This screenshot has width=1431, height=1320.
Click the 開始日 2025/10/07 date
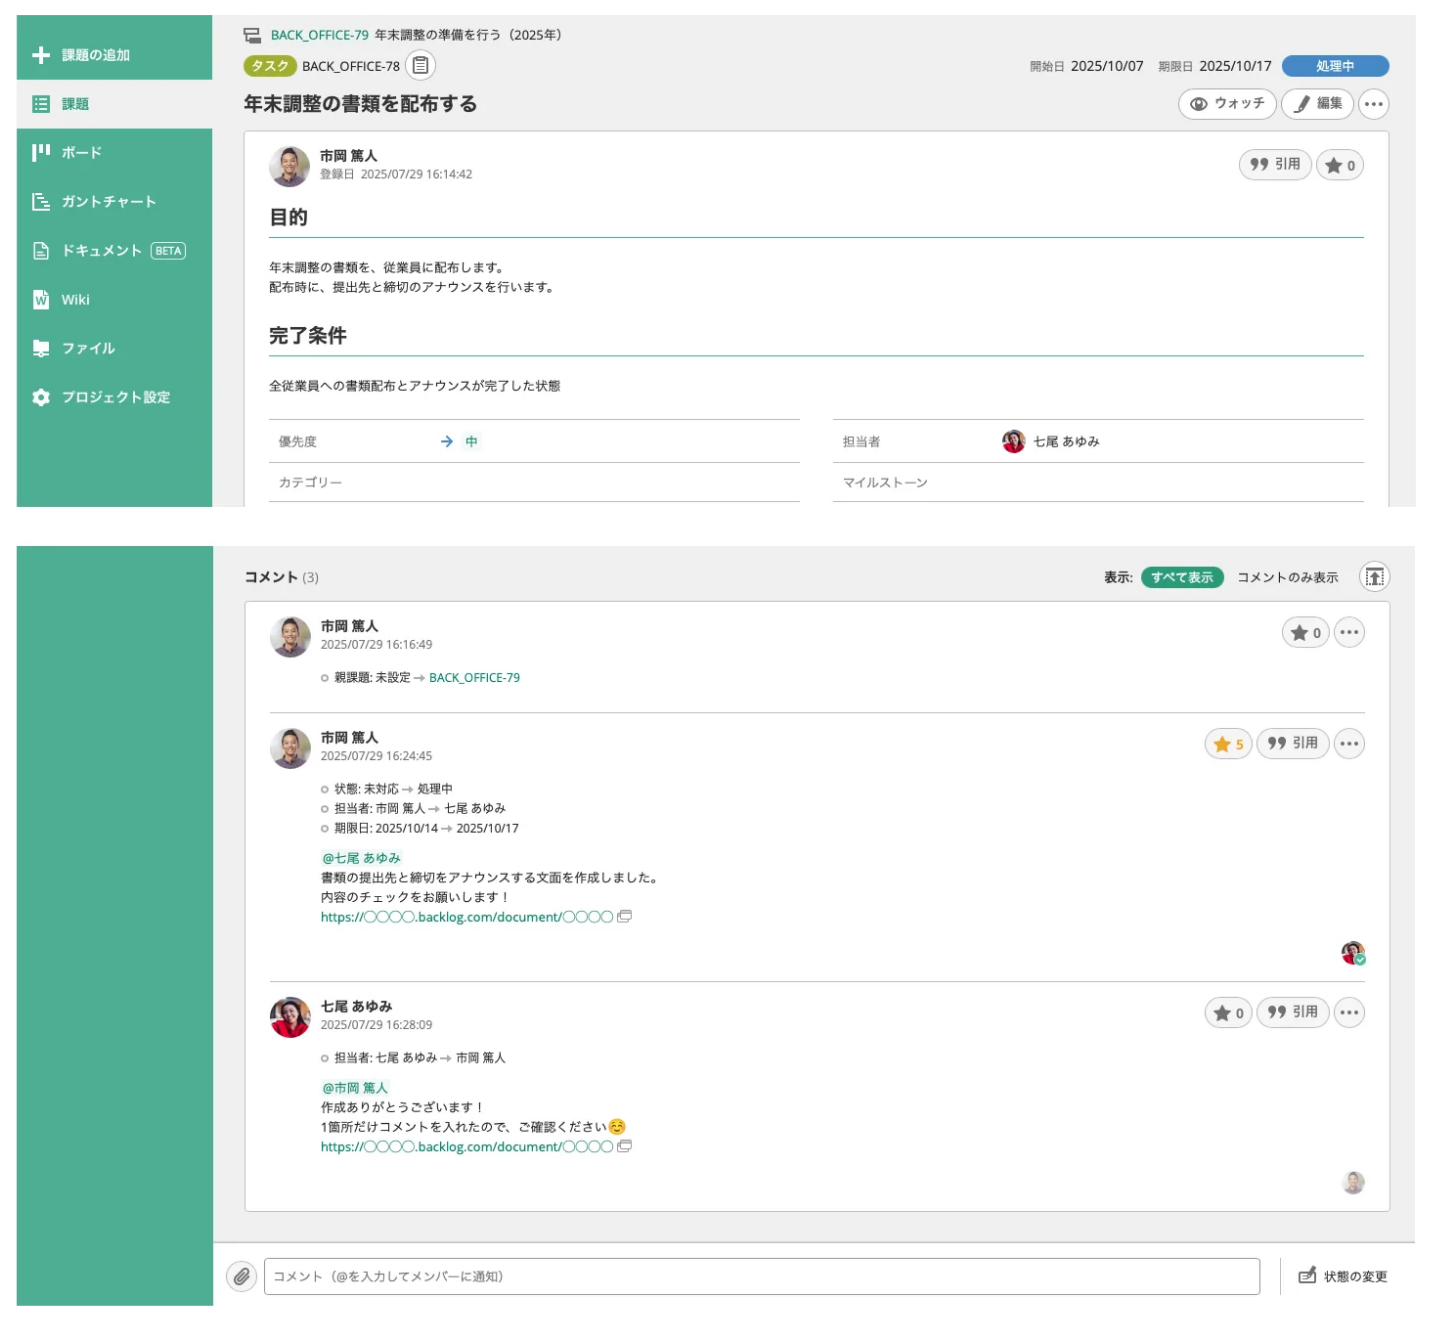(1106, 66)
